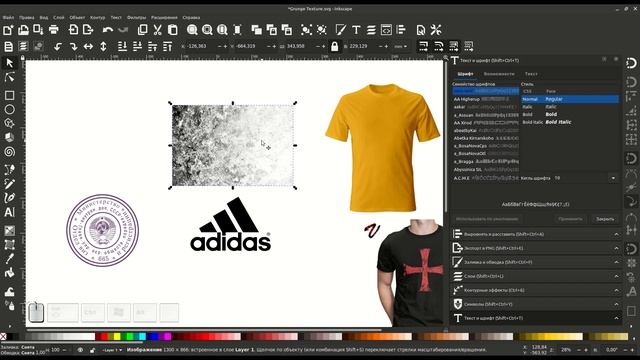
Task: Open Fill and Stroke dialog icon
Action: coord(341,30)
